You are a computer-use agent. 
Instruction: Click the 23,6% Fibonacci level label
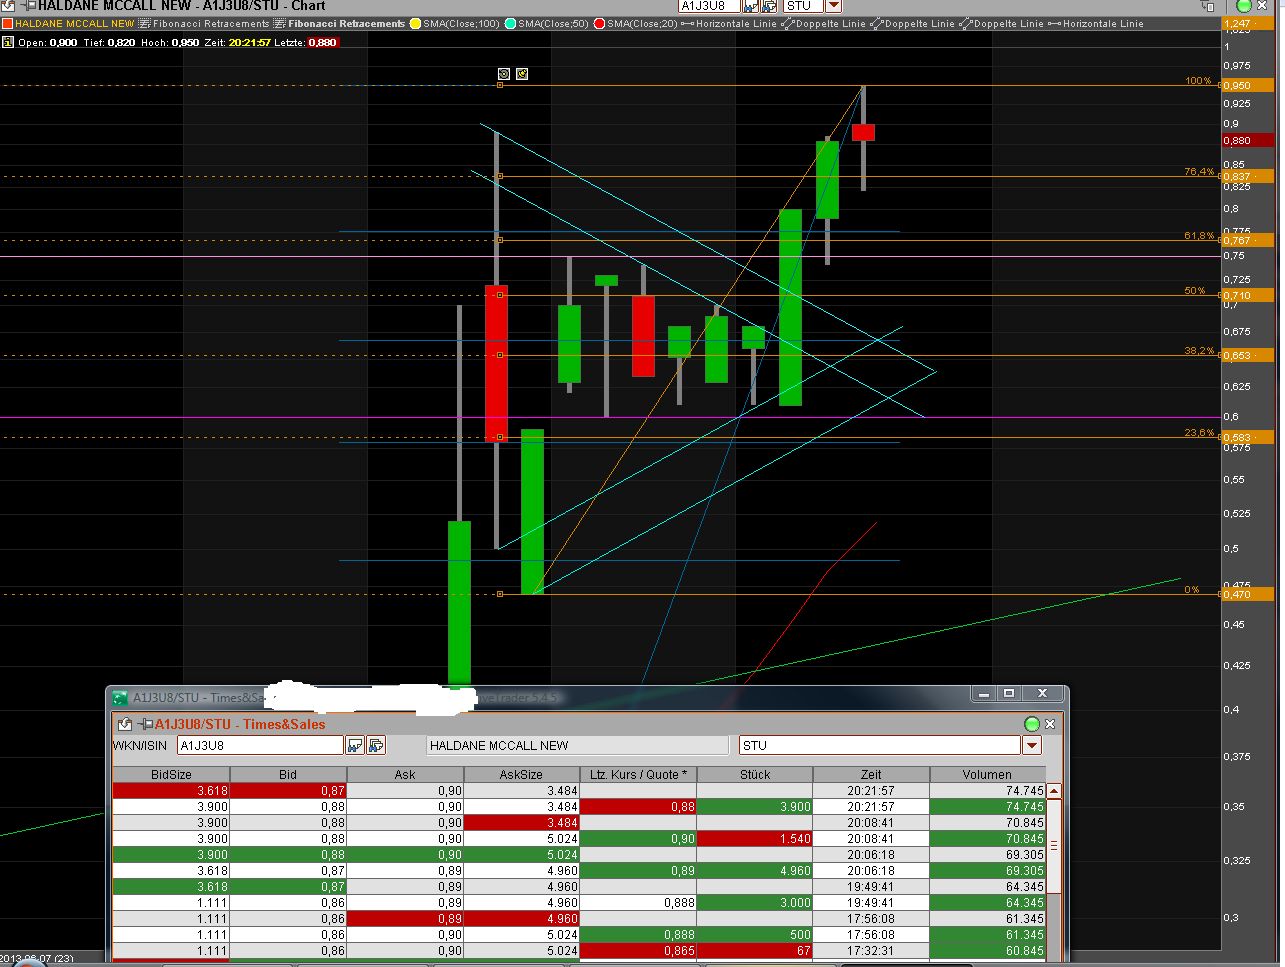pyautogui.click(x=1199, y=433)
